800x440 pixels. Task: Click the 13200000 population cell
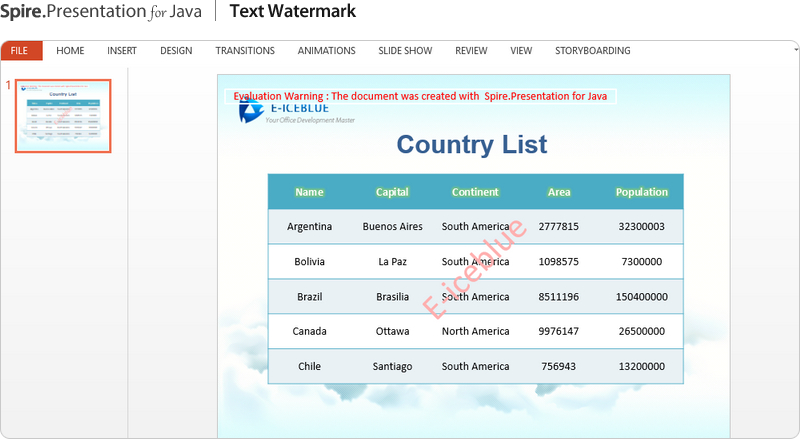642,366
